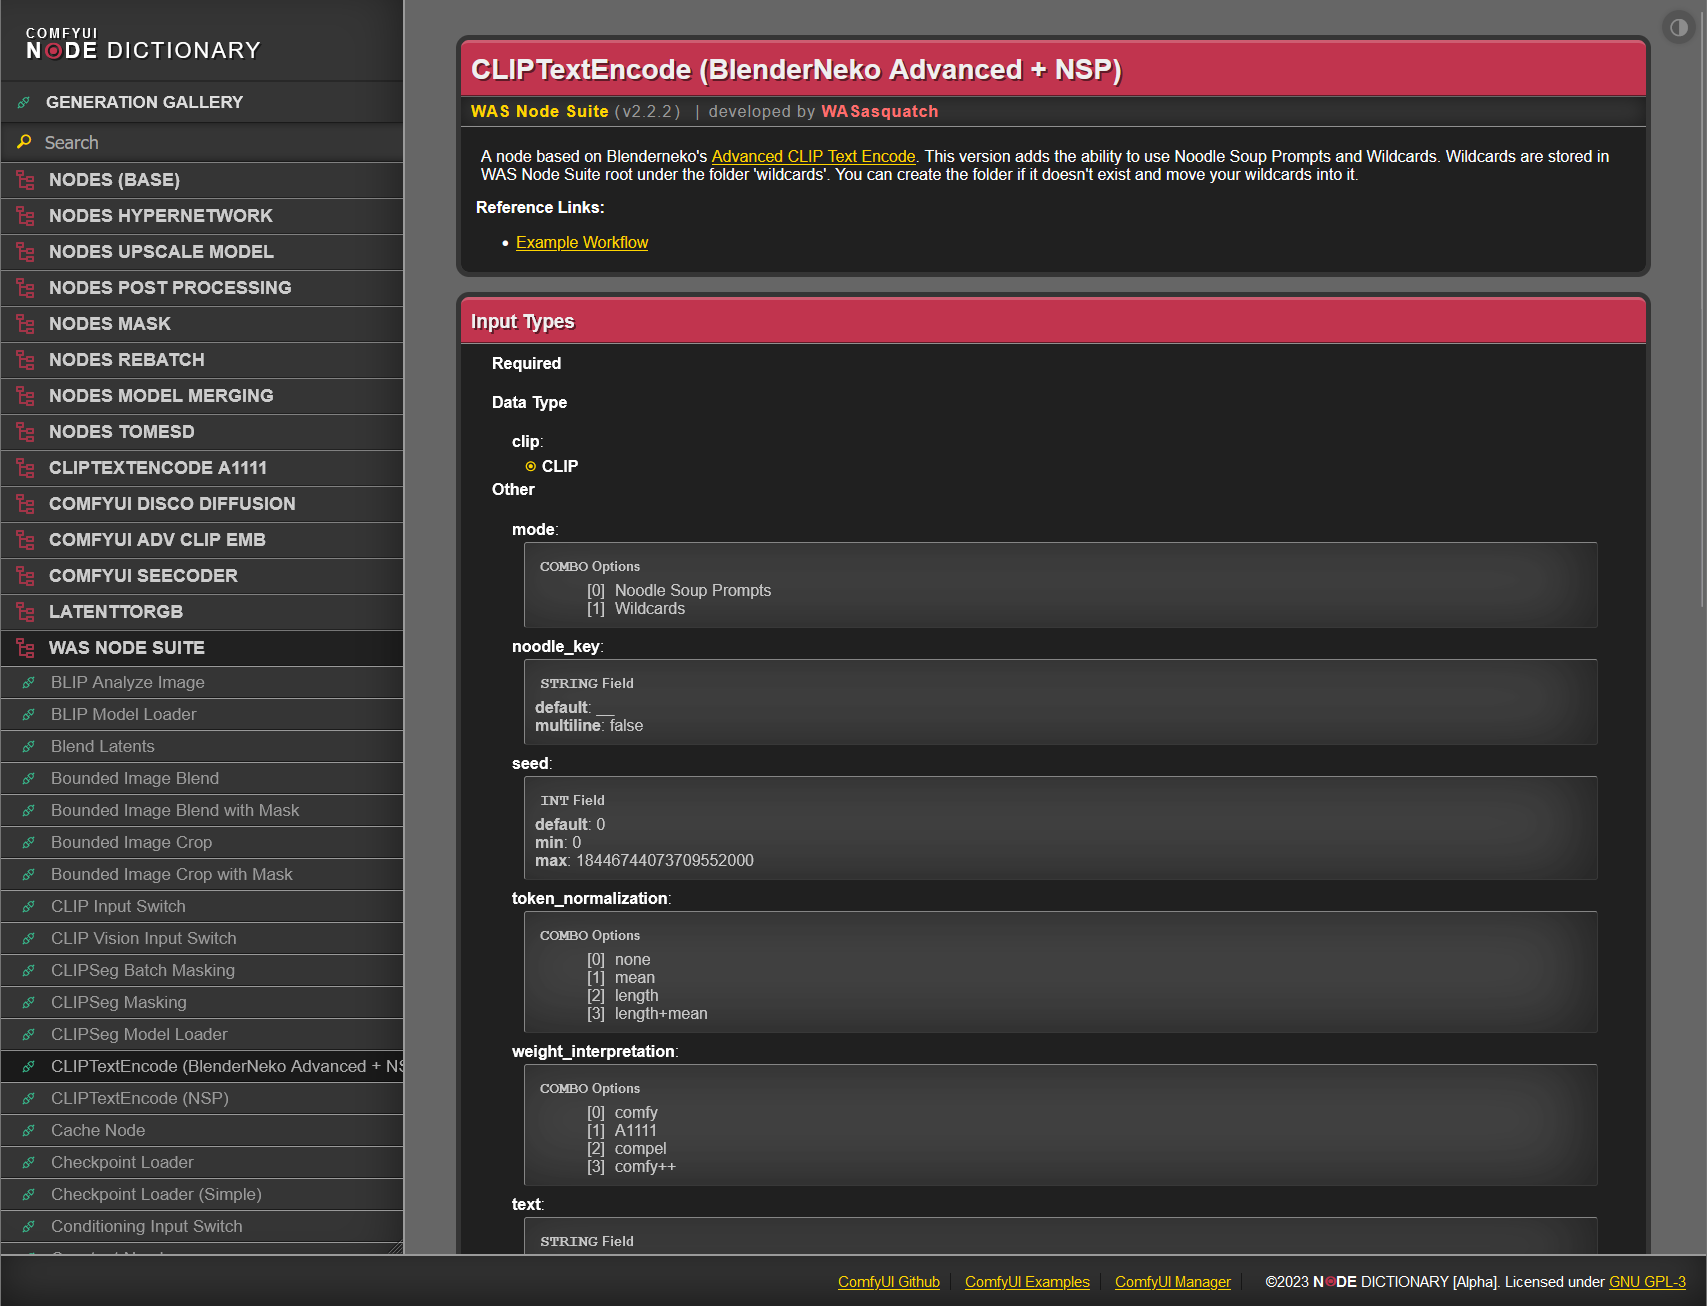The height and width of the screenshot is (1306, 1707).
Task: Expand the COMFYUI DISCO DIFFUSION category
Action: coord(202,504)
